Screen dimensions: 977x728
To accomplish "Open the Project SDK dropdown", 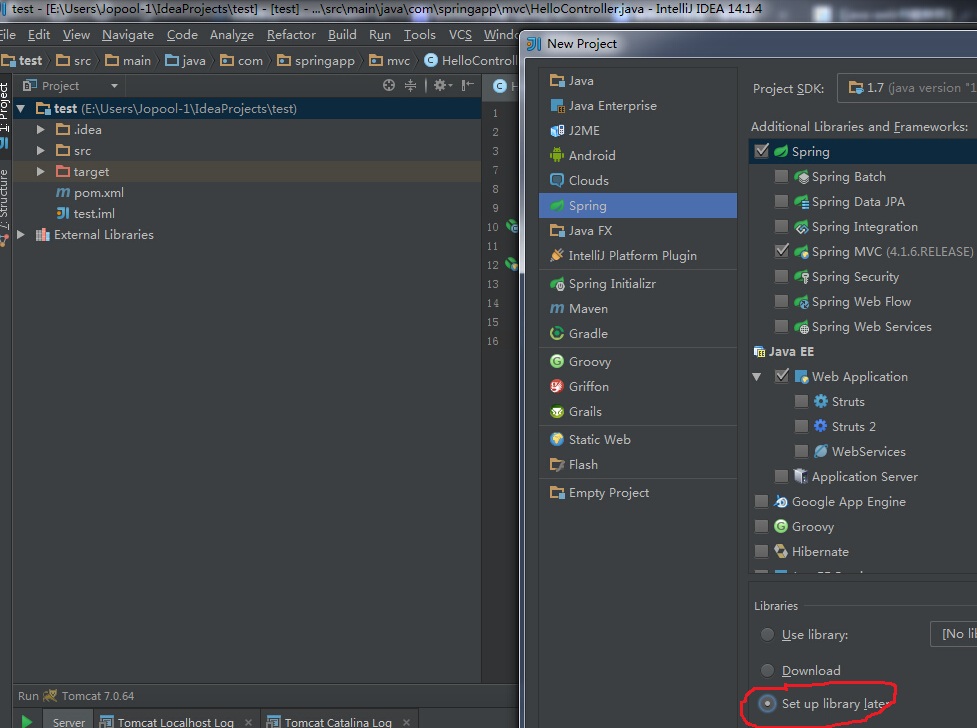I will [907, 88].
